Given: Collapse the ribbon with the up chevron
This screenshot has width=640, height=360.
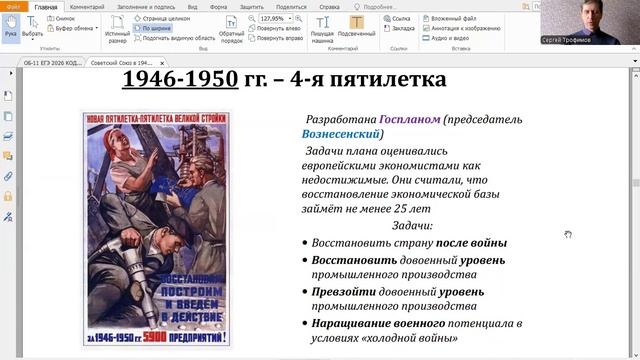Looking at the screenshot, I should coord(634,49).
